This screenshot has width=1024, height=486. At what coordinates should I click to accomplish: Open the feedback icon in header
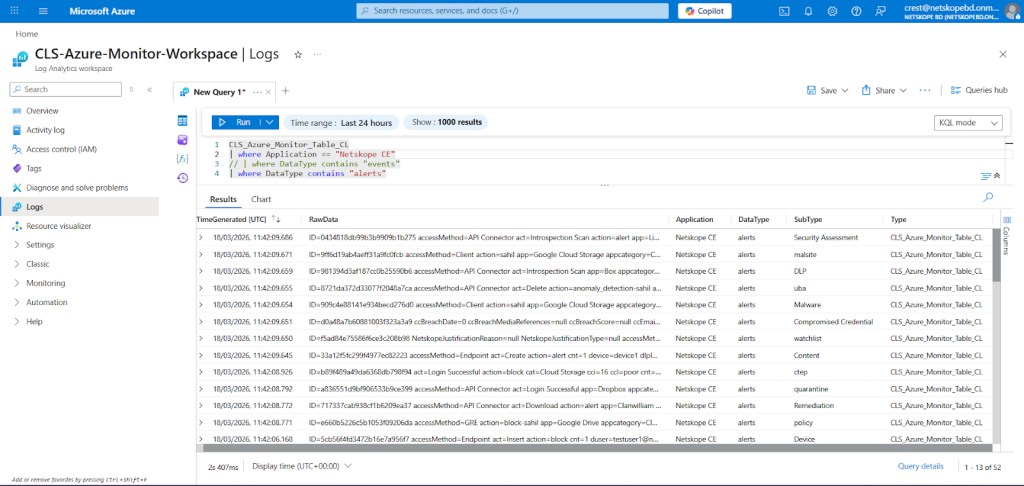point(881,11)
